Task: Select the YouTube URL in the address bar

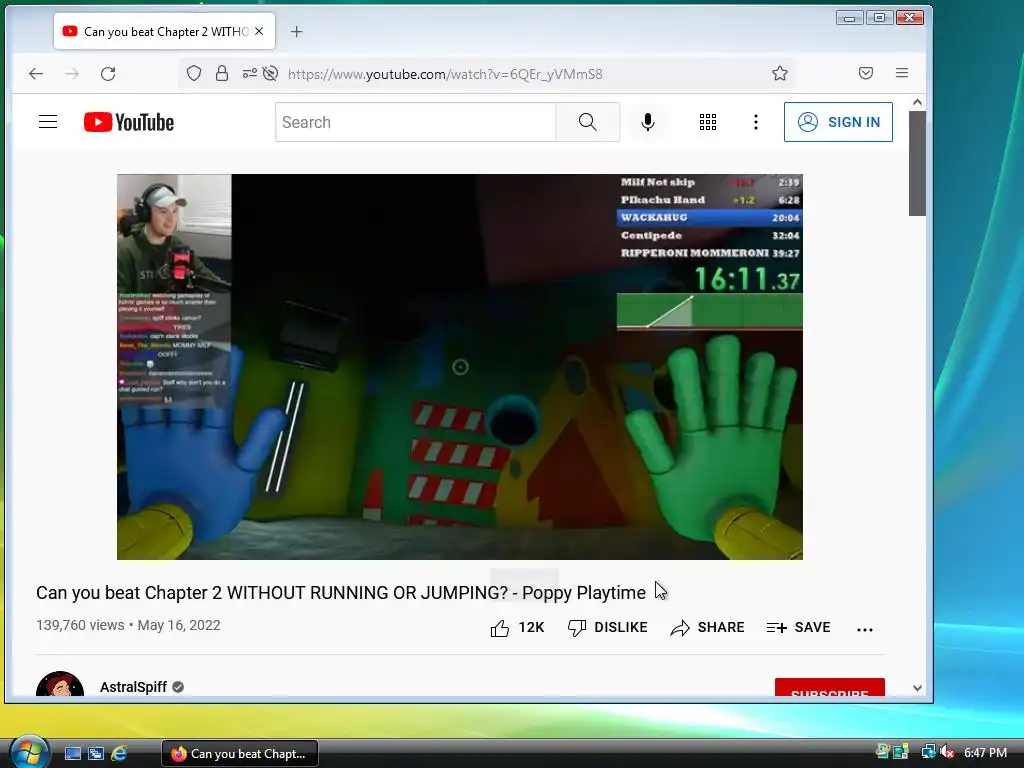Action: point(445,74)
